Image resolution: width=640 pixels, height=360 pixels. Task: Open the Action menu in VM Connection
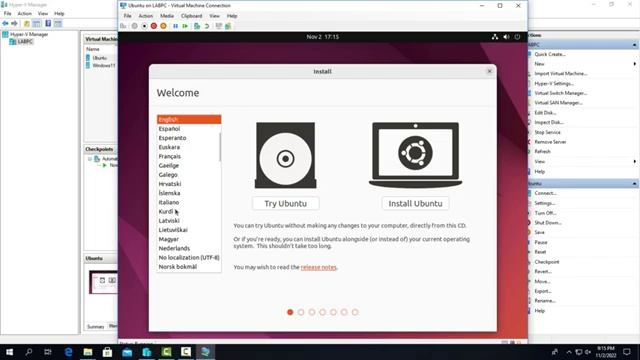pos(146,16)
